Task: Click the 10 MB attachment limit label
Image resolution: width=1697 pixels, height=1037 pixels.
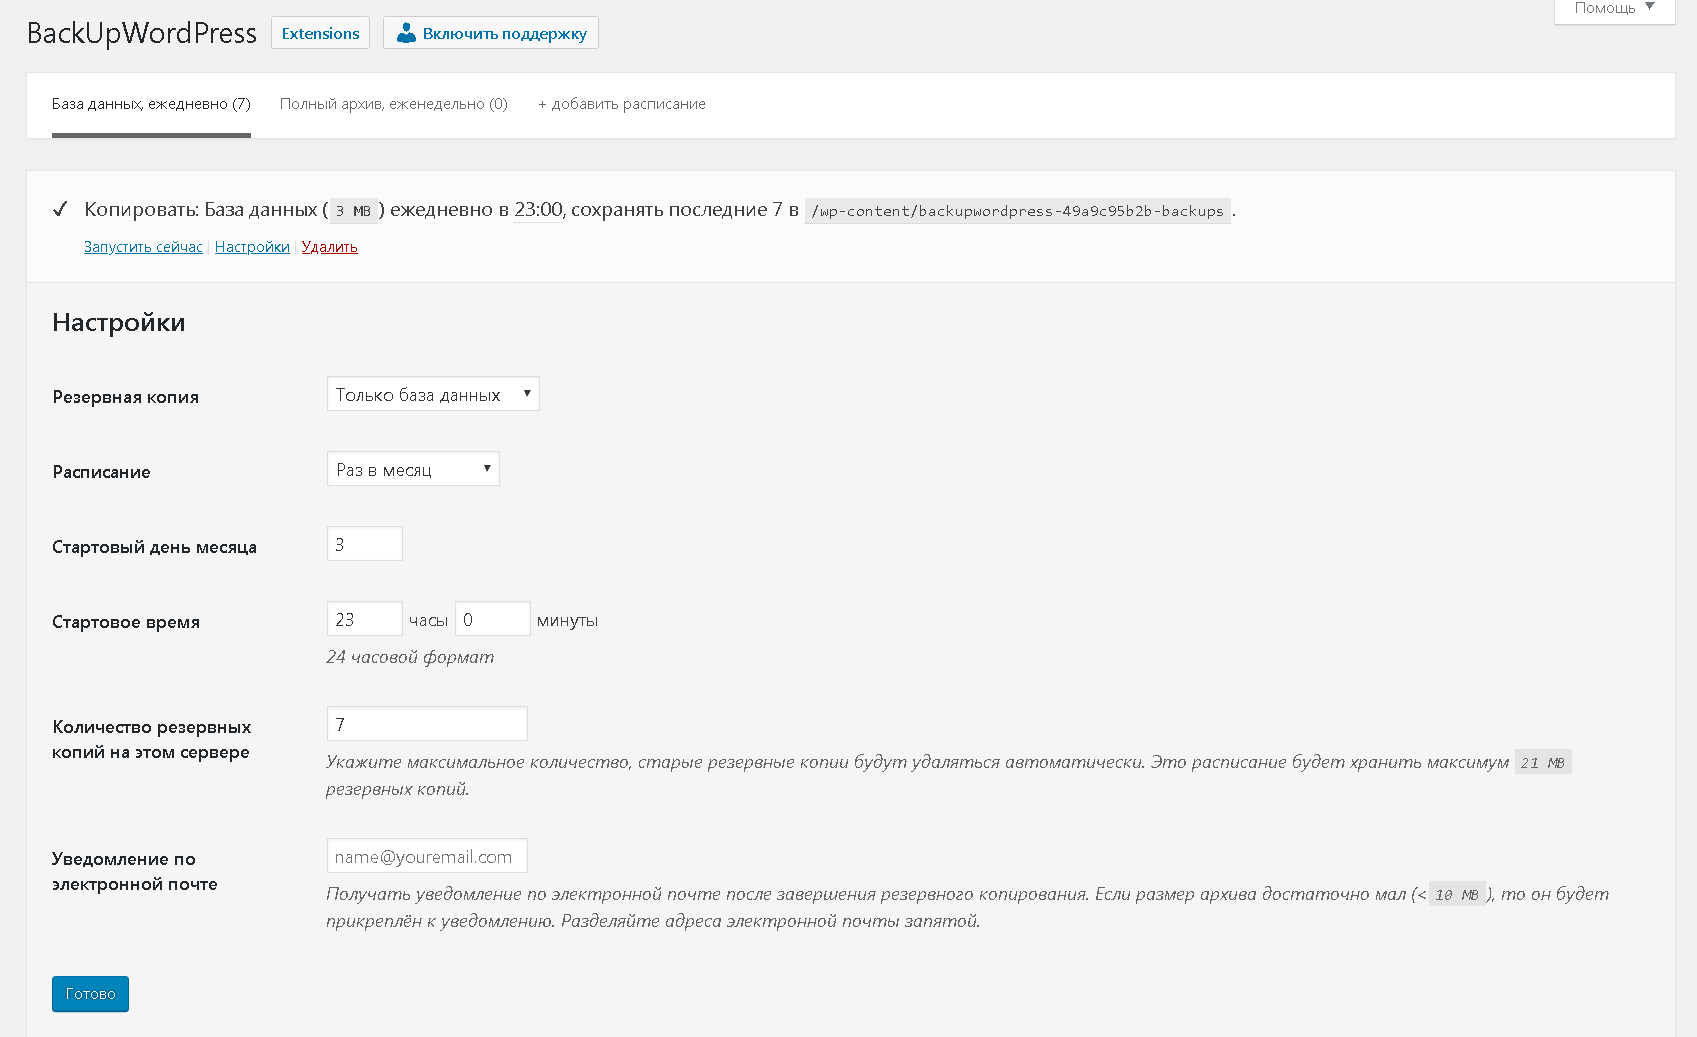Action: [1457, 894]
